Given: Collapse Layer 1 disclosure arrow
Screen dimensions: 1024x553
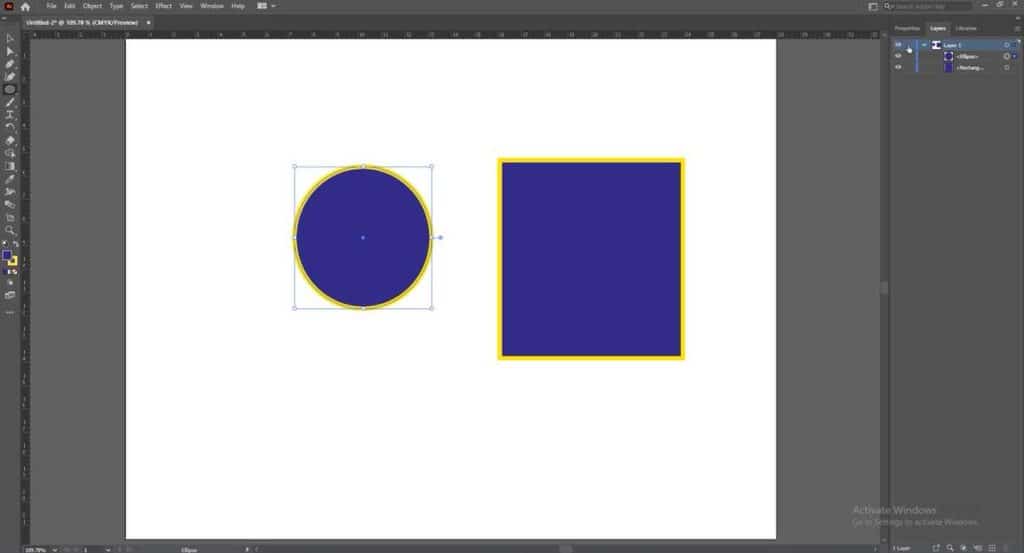Looking at the screenshot, I should click(924, 45).
